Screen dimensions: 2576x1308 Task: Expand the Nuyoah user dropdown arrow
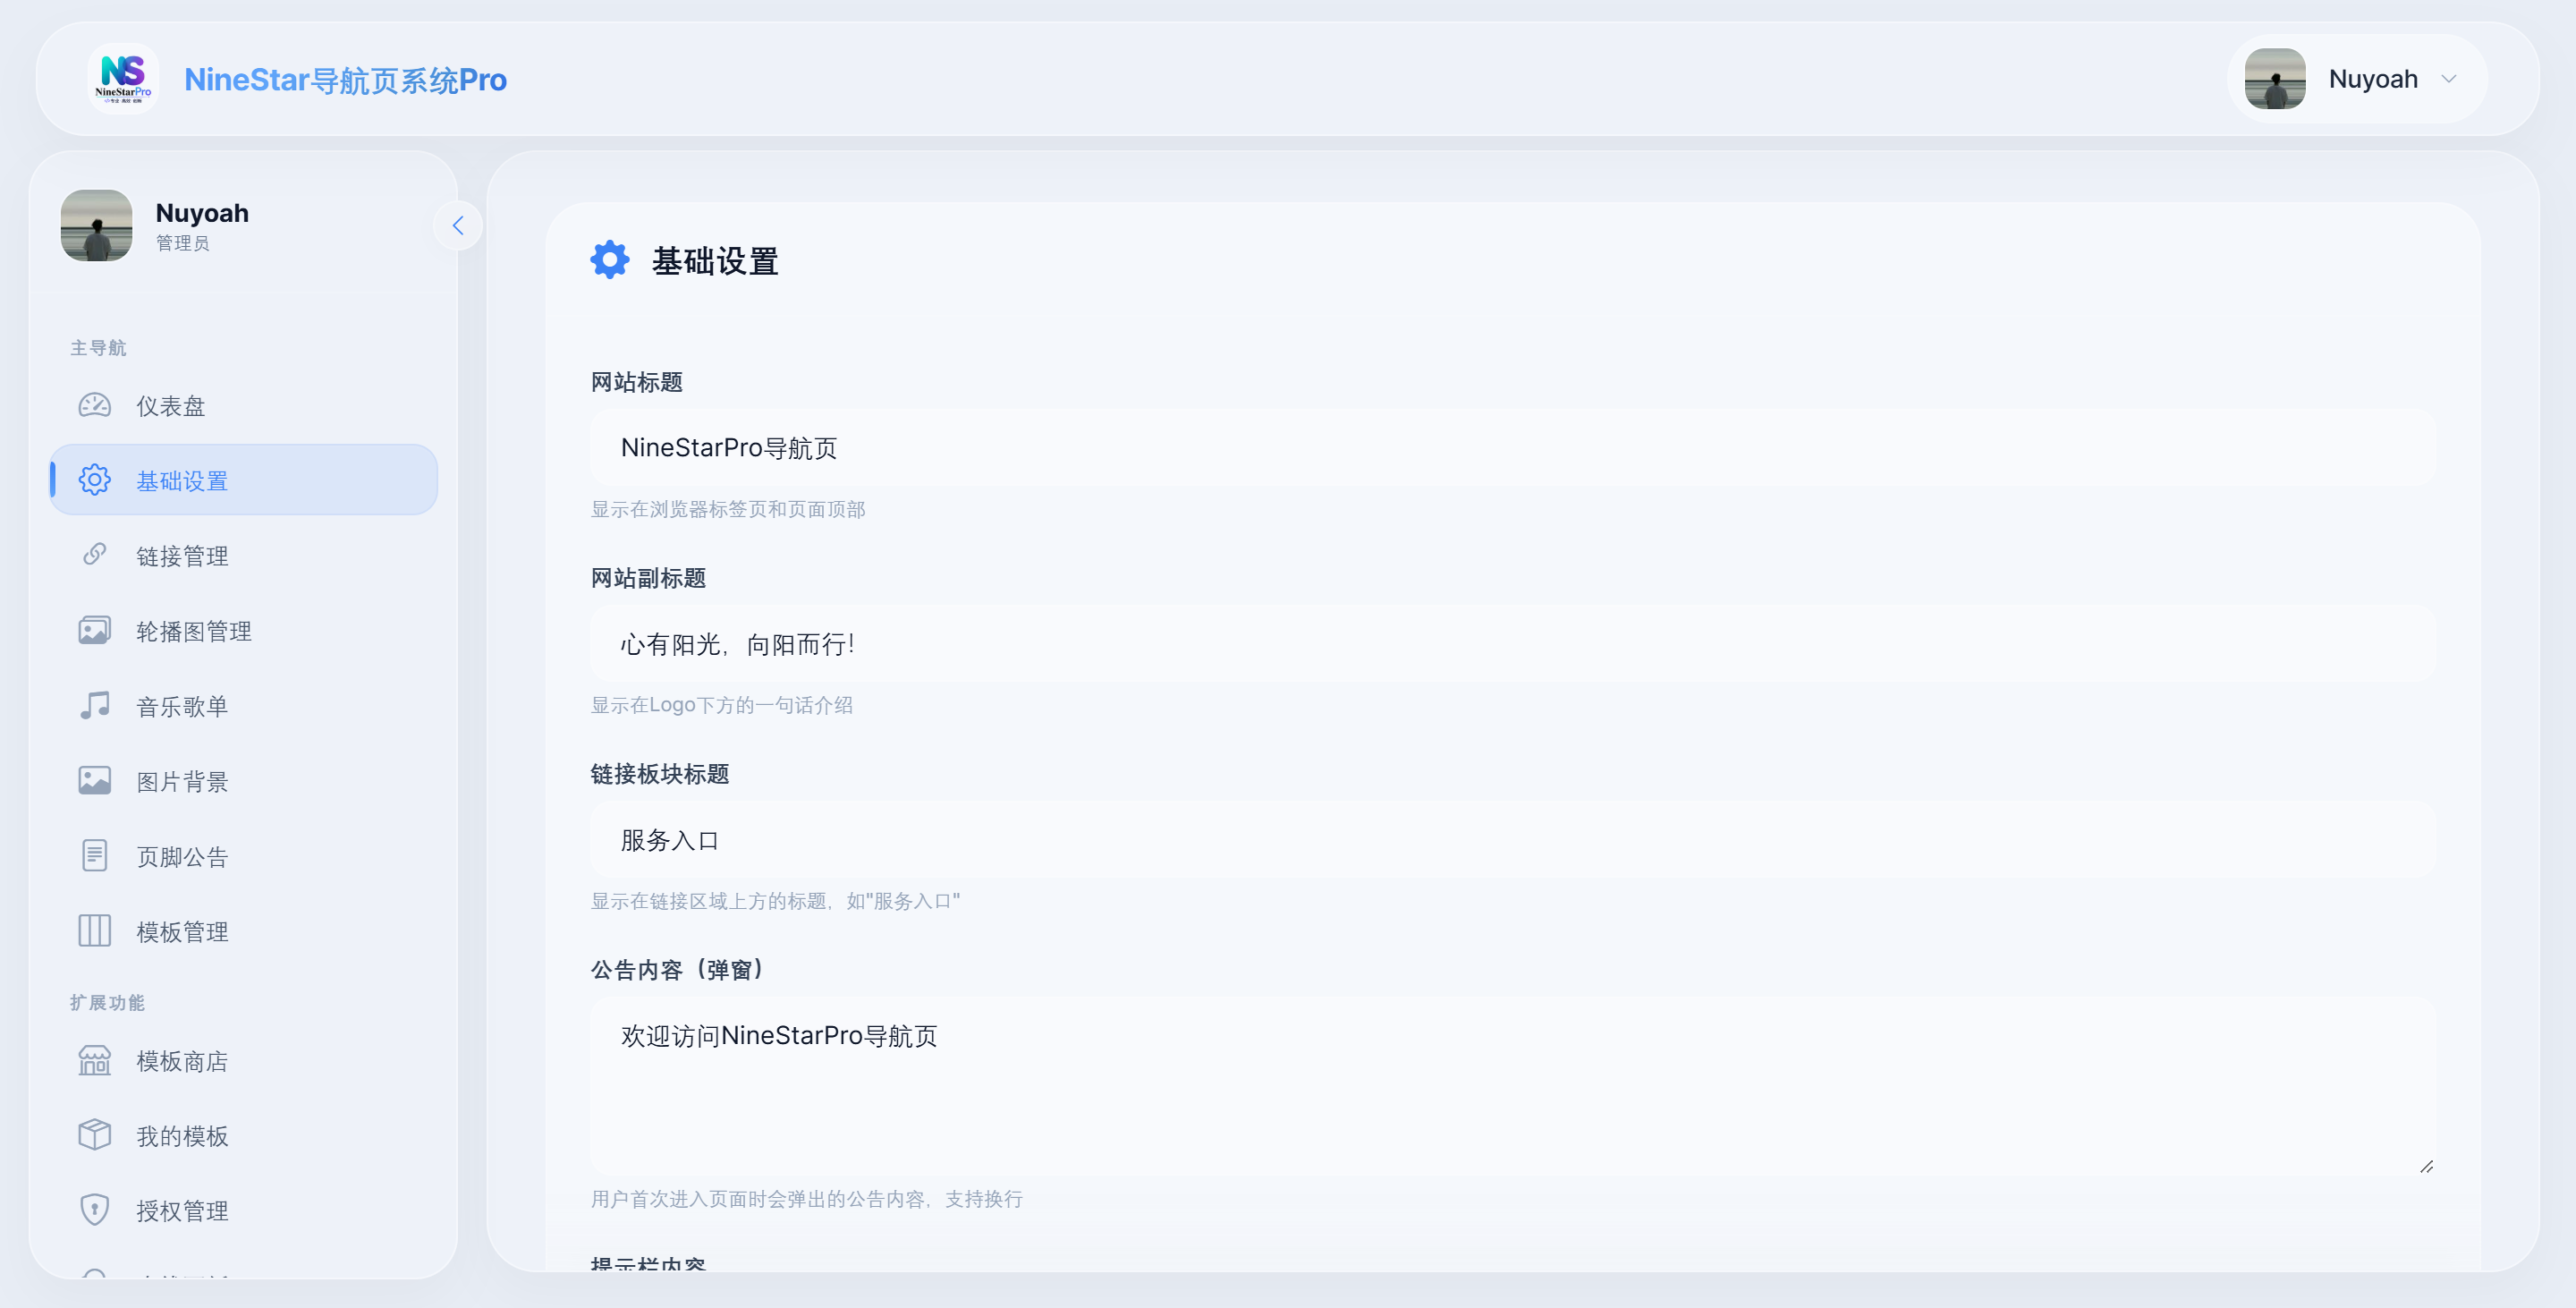(x=2449, y=79)
